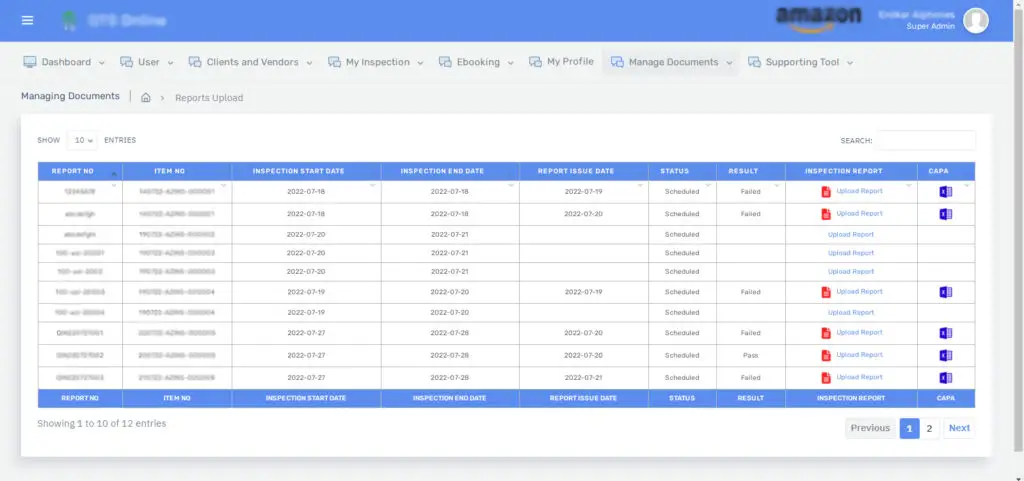
Task: Open CAPA Excel icon in first row
Action: (946, 191)
